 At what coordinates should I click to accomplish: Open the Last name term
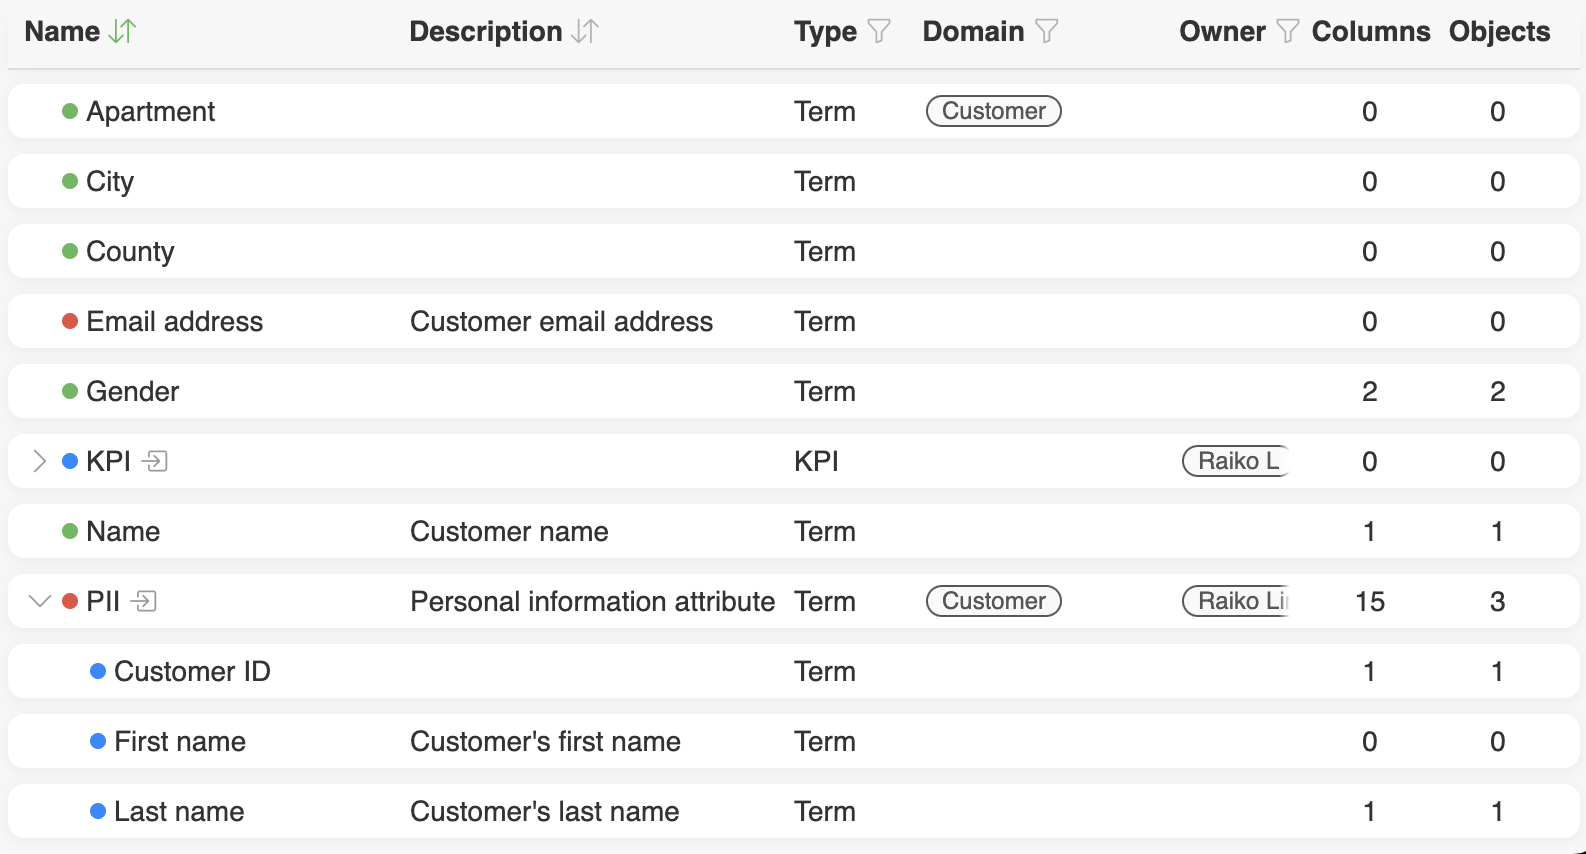[x=179, y=811]
